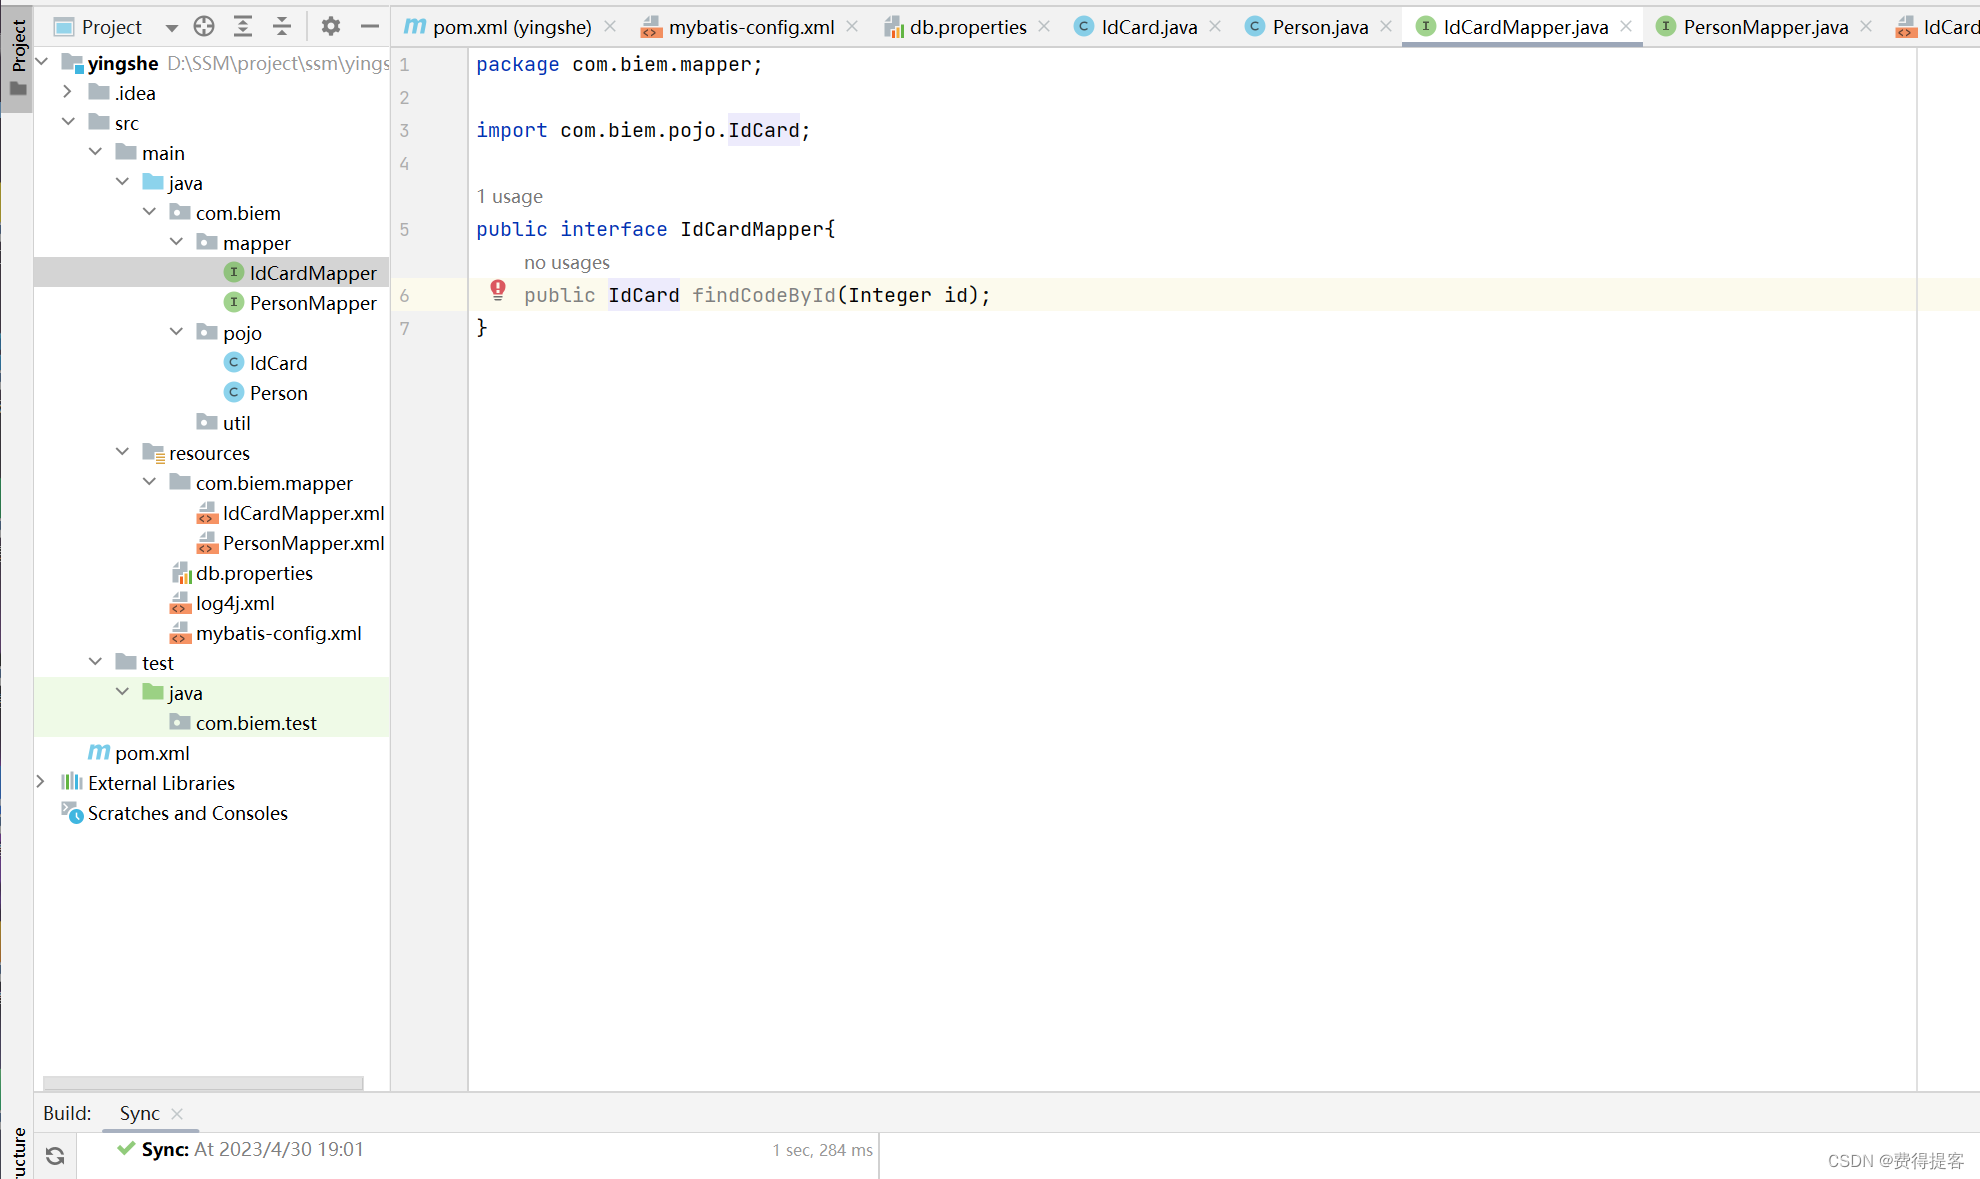Click the '1 usage' inlay hint
The width and height of the screenshot is (1980, 1179).
tap(509, 196)
